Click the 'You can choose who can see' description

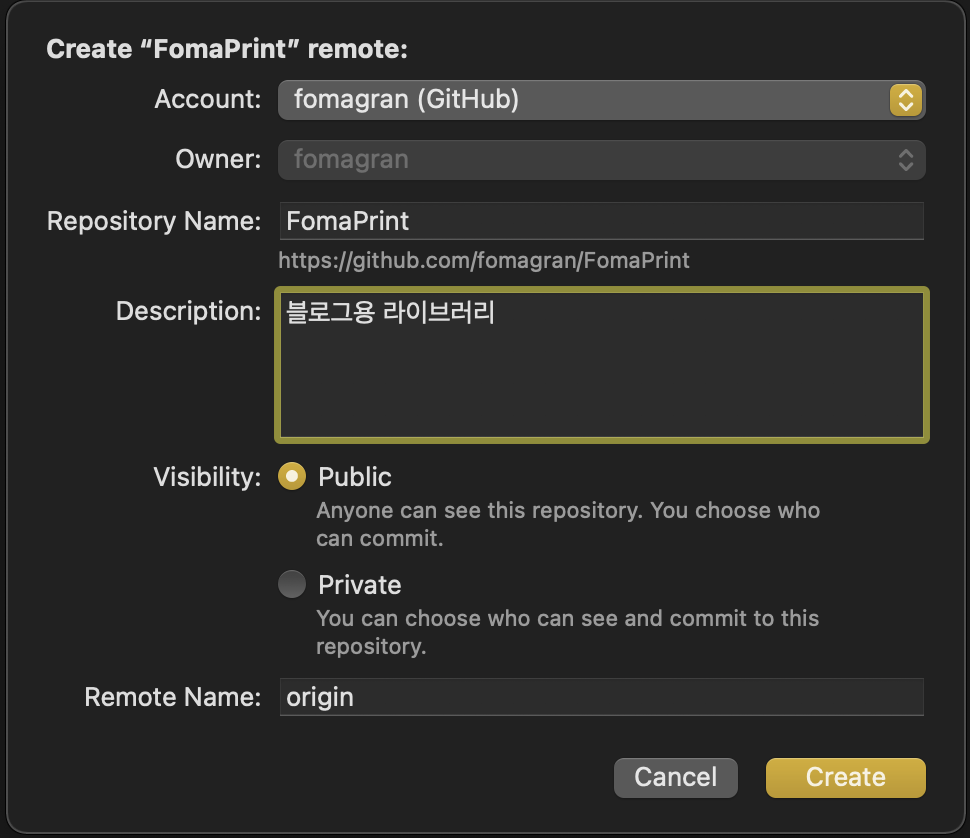pyautogui.click(x=567, y=632)
